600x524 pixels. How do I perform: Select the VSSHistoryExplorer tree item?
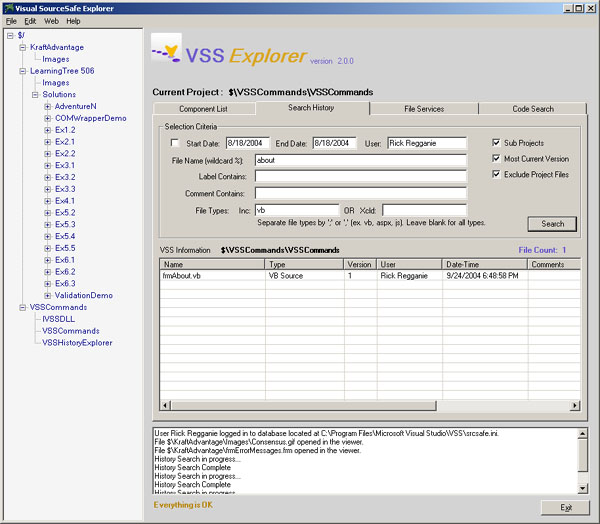coord(77,343)
